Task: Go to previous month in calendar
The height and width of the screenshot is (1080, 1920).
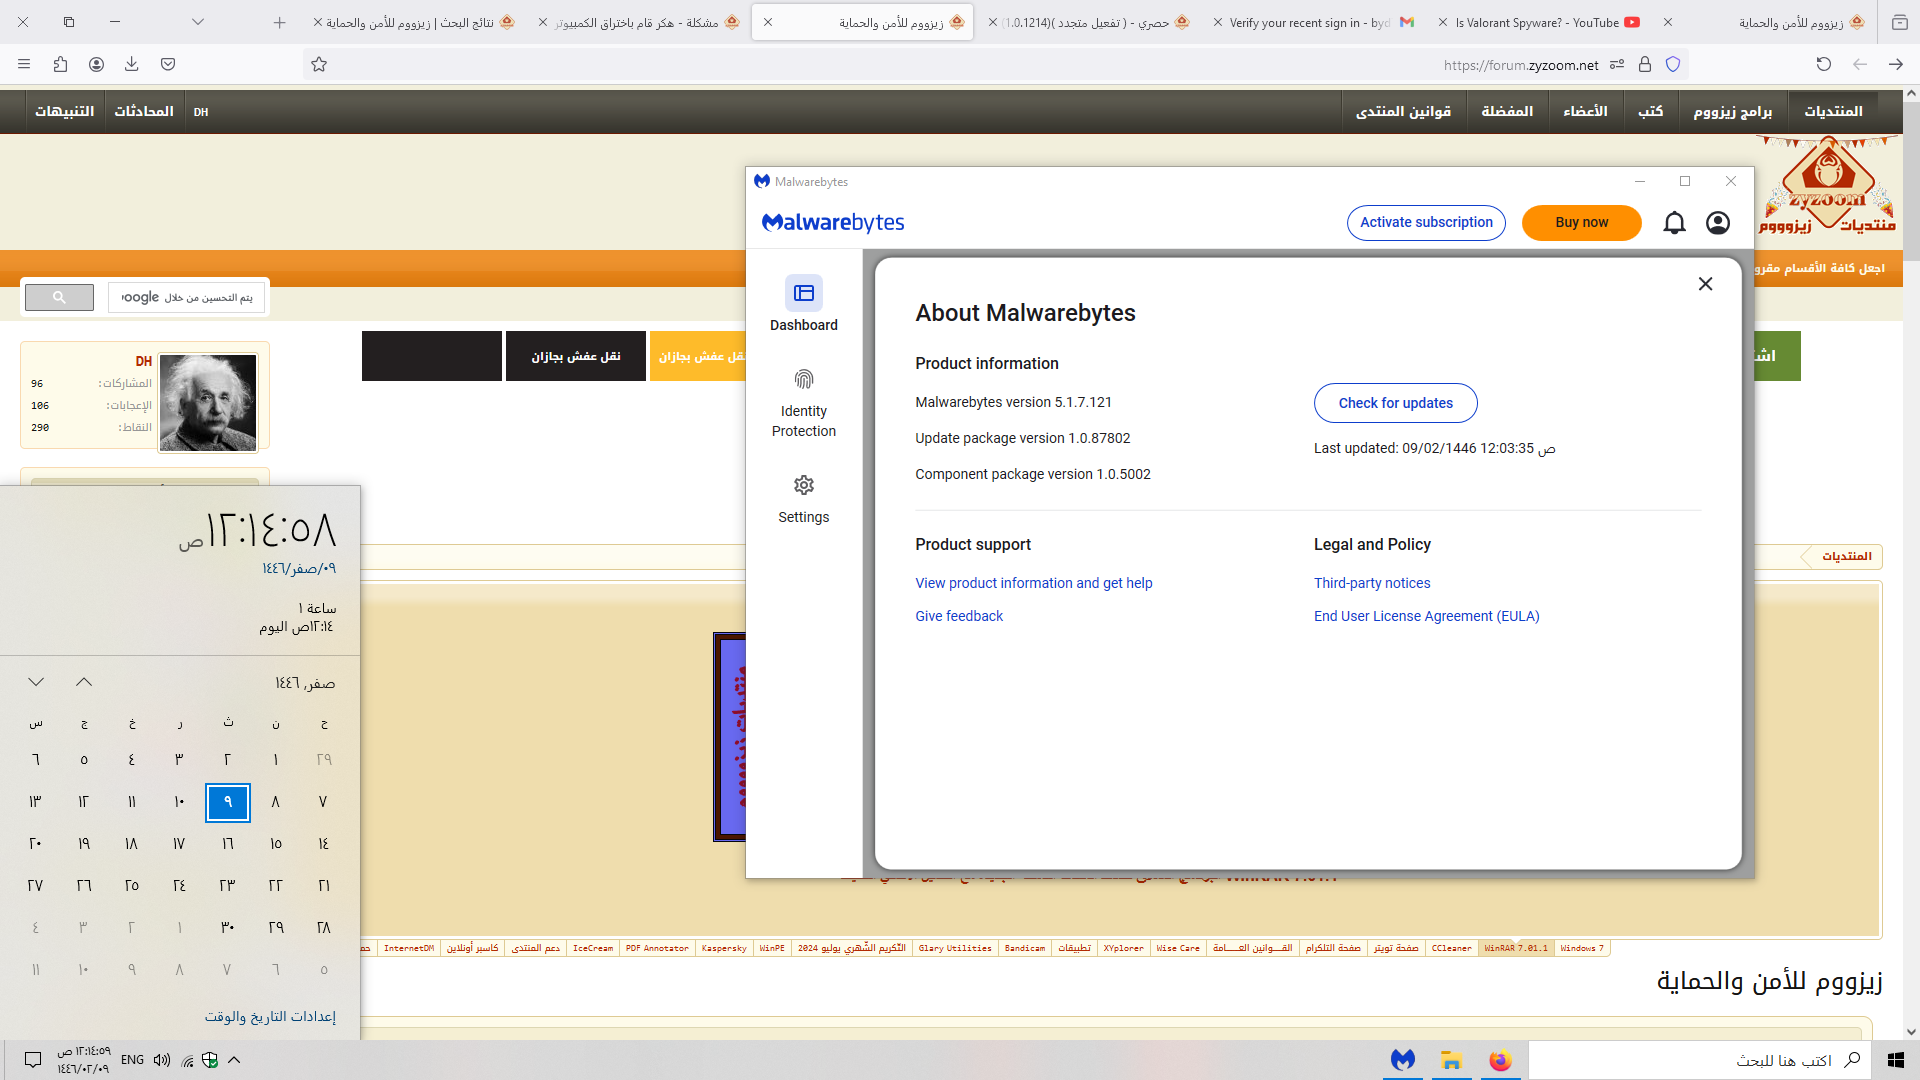Action: [x=84, y=682]
